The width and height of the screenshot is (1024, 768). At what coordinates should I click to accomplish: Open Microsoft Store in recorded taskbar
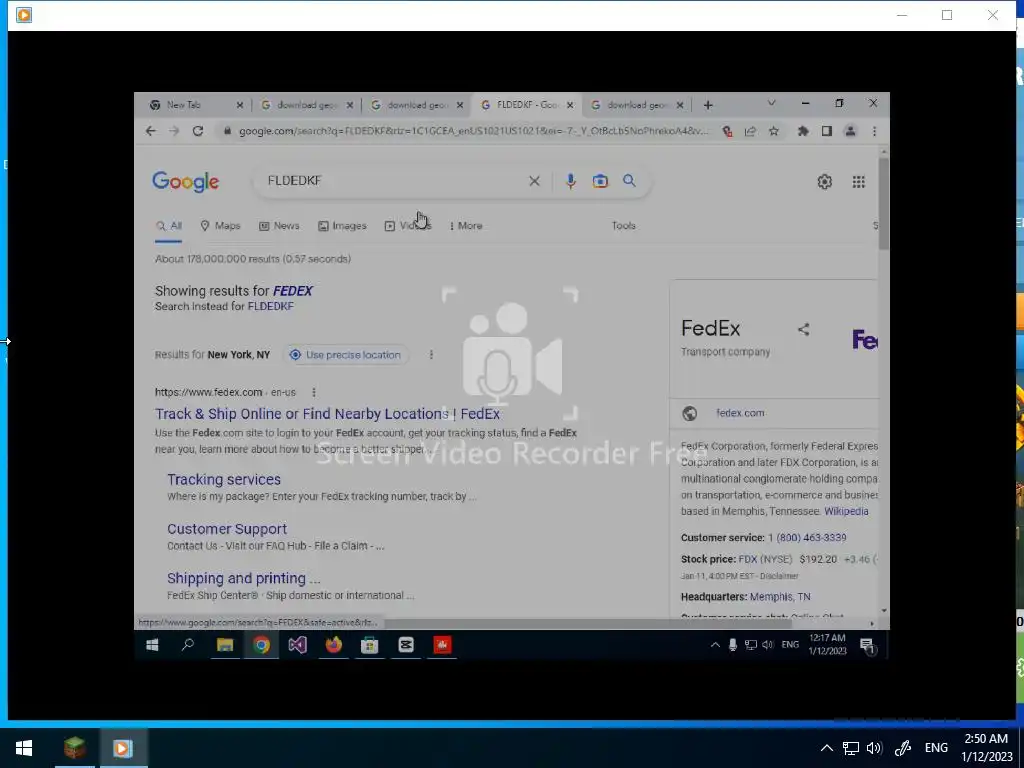tap(370, 645)
